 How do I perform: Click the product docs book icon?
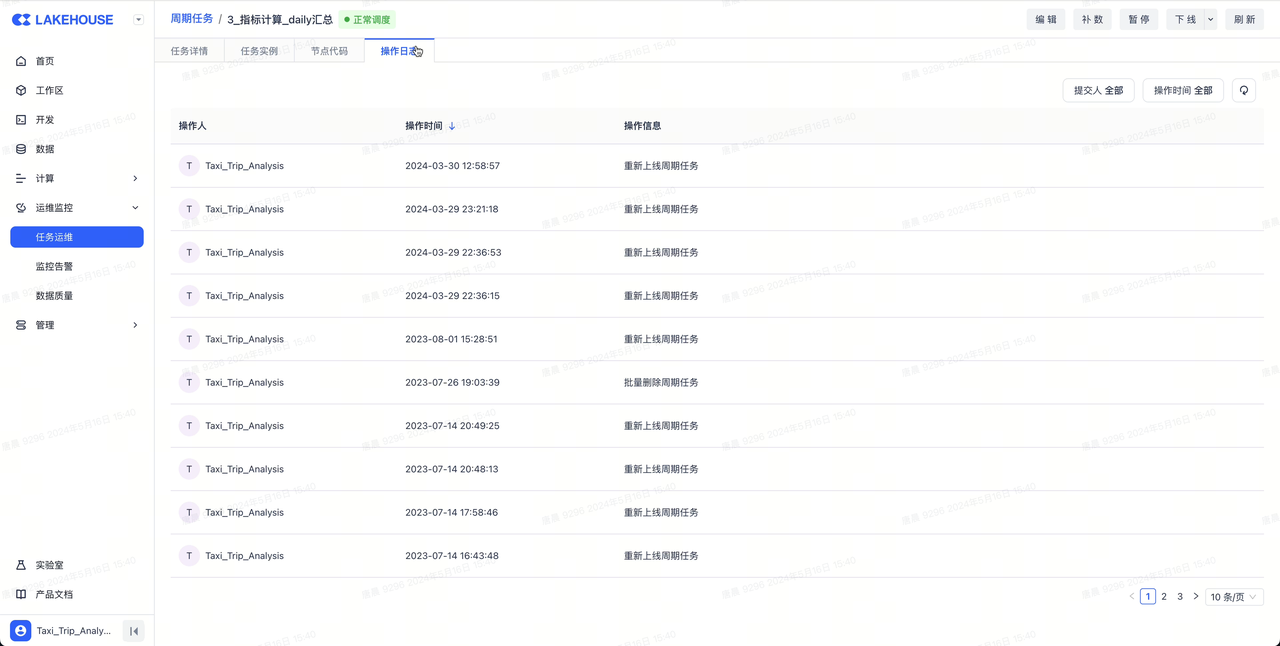pyautogui.click(x=21, y=594)
